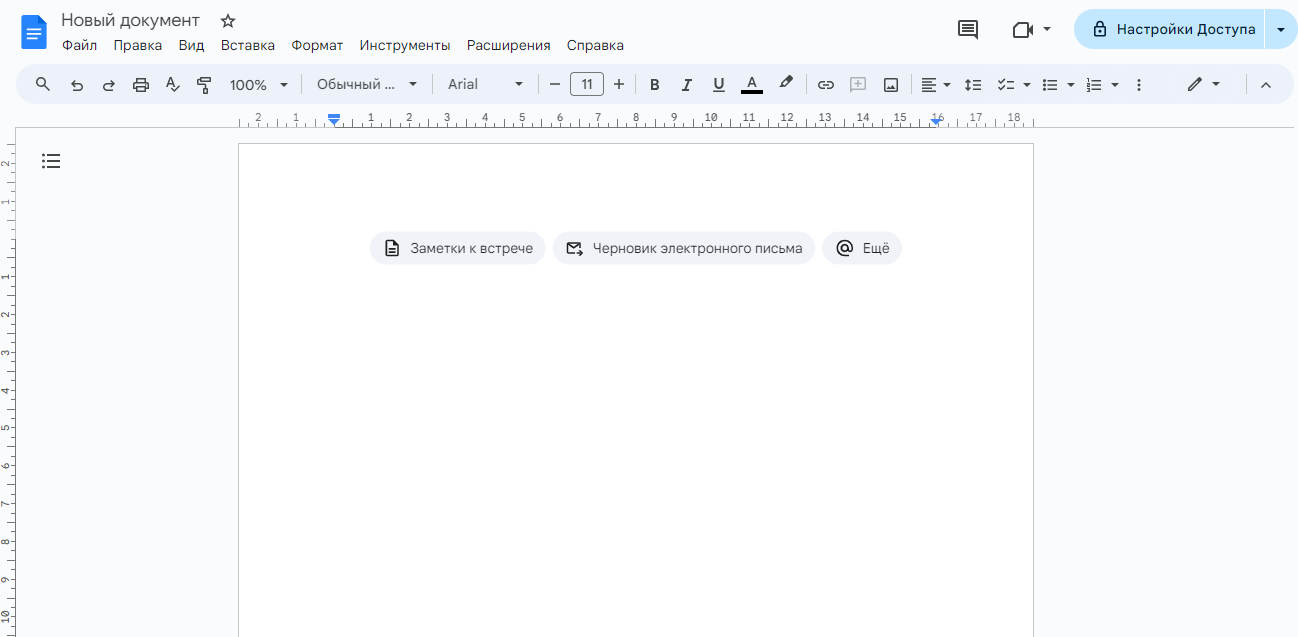1298x637 pixels.
Task: Click the Print icon
Action: (x=140, y=84)
